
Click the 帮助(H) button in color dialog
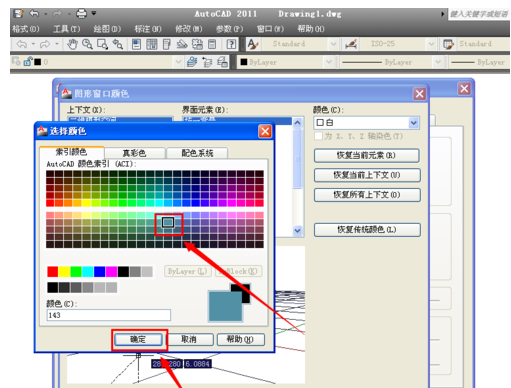pos(241,339)
